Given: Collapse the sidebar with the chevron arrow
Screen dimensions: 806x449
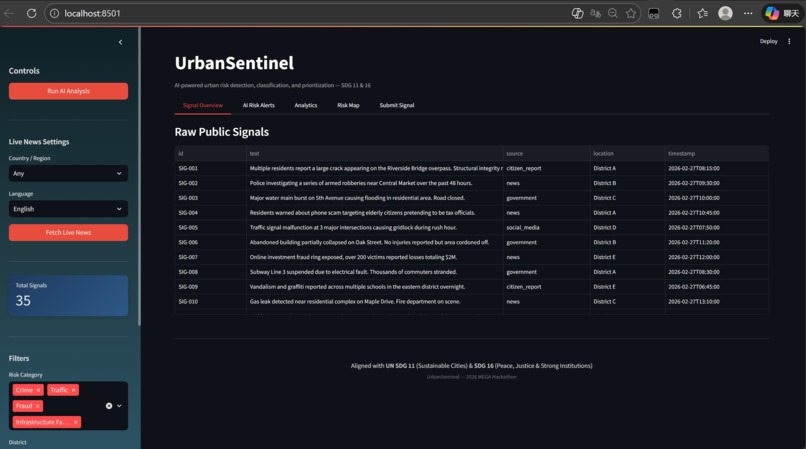Looking at the screenshot, I should 120,42.
